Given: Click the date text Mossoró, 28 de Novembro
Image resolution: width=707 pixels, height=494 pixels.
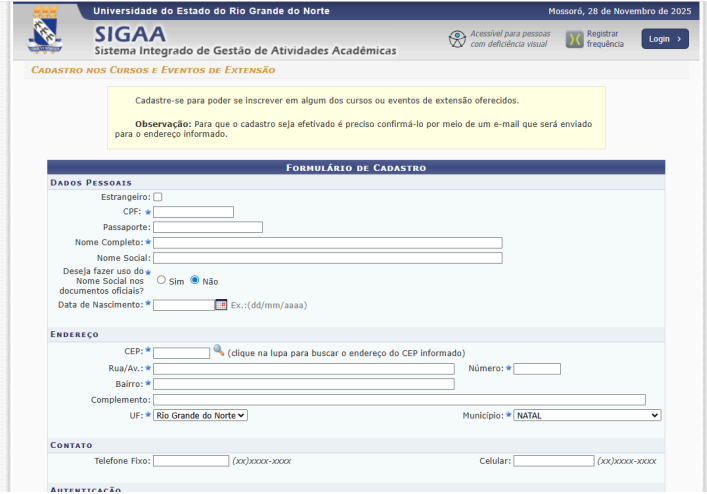Looking at the screenshot, I should pos(620,11).
